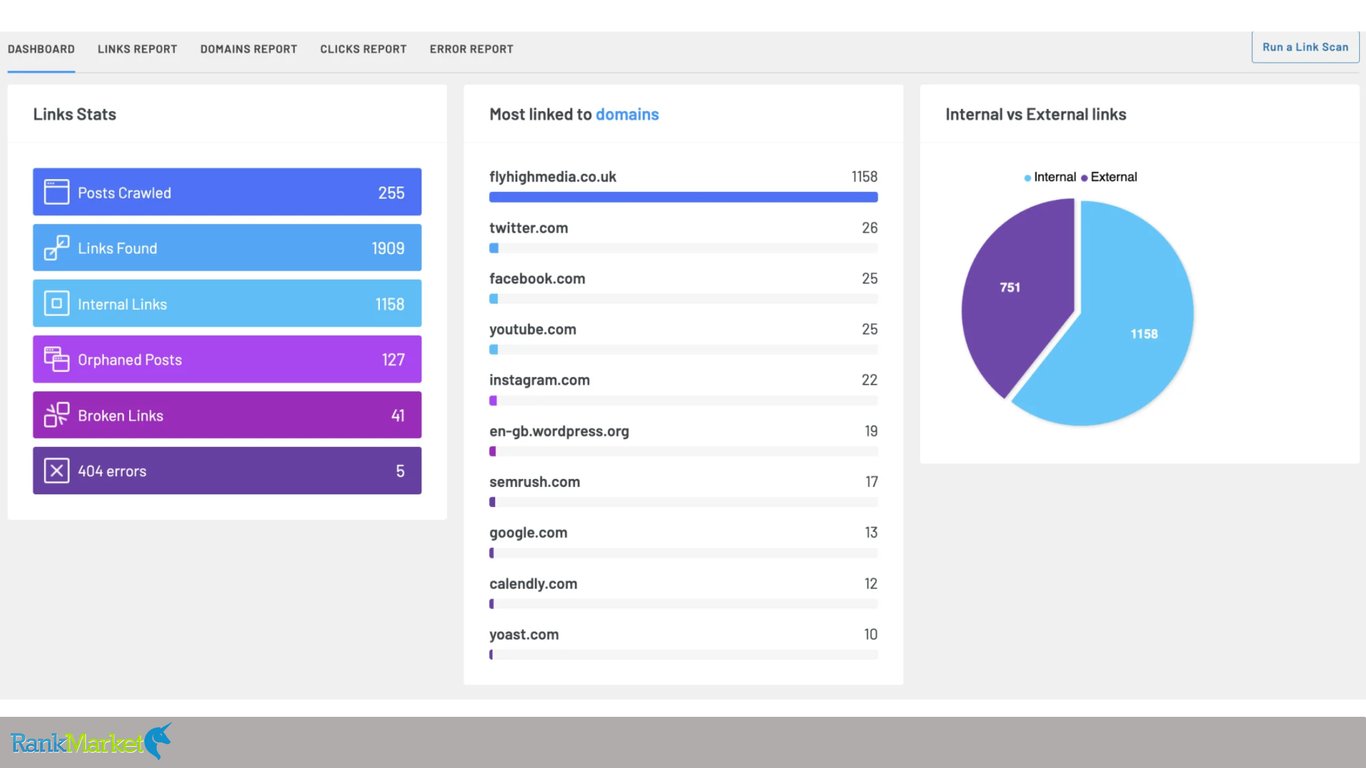This screenshot has height=768, width=1366.
Task: Click the Orphaned Posts icon
Action: click(57, 359)
